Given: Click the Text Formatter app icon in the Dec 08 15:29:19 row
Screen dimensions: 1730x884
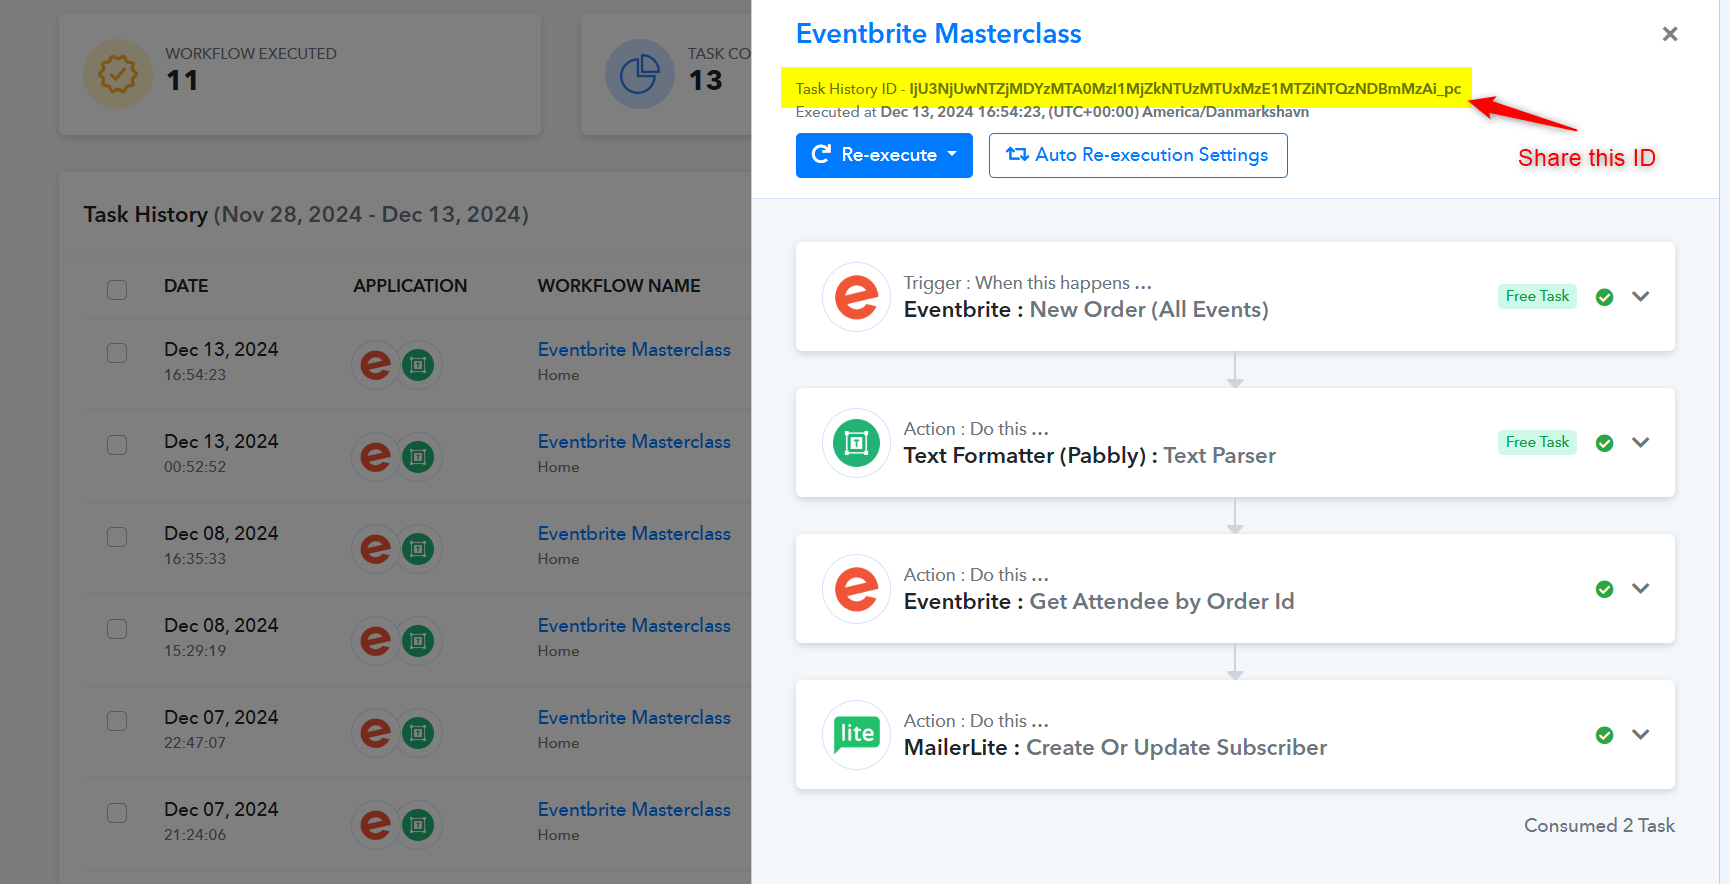Looking at the screenshot, I should pos(419,641).
